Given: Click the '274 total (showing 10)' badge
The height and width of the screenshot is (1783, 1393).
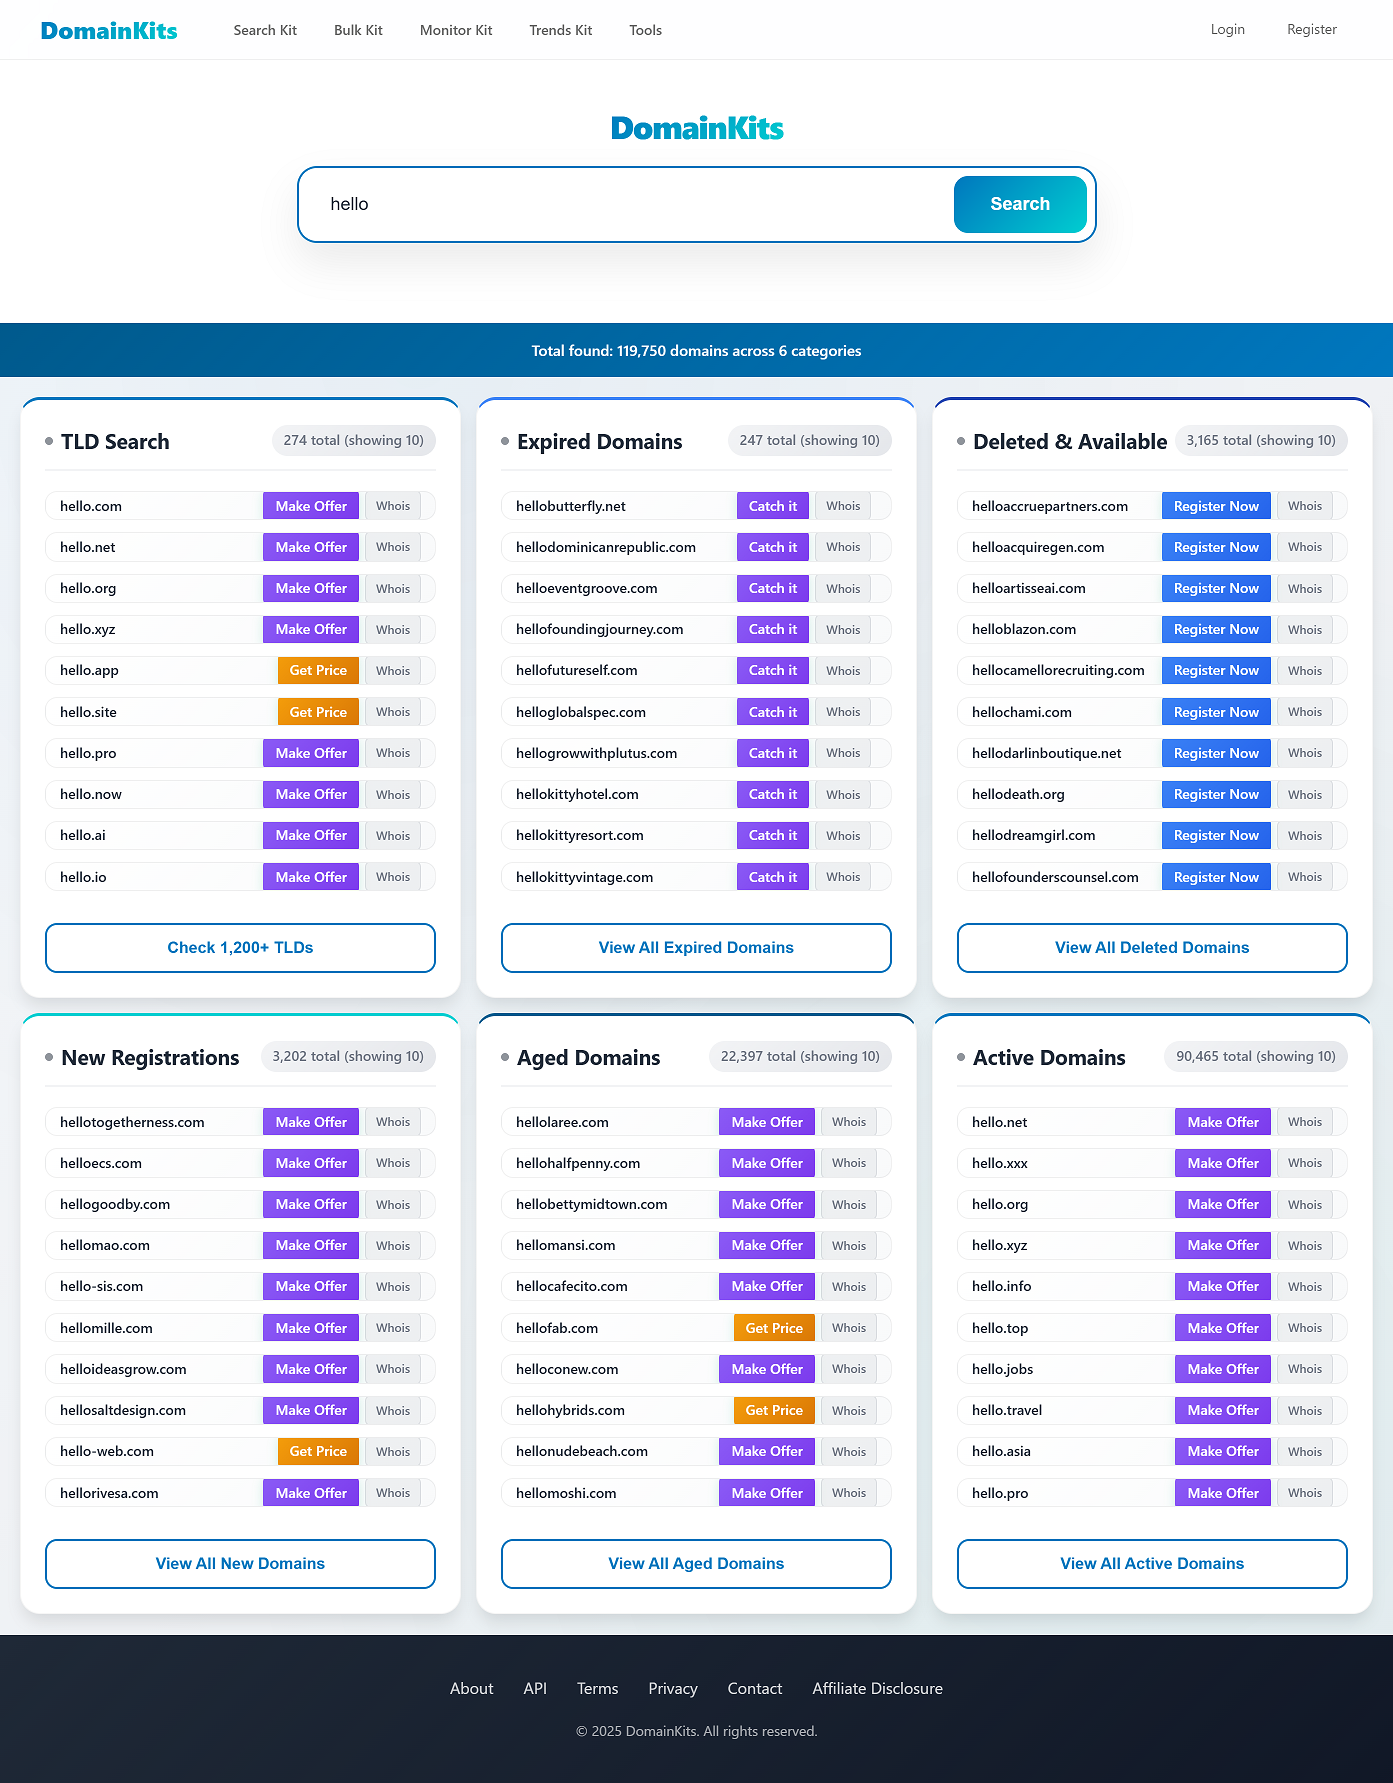Looking at the screenshot, I should (x=353, y=441).
